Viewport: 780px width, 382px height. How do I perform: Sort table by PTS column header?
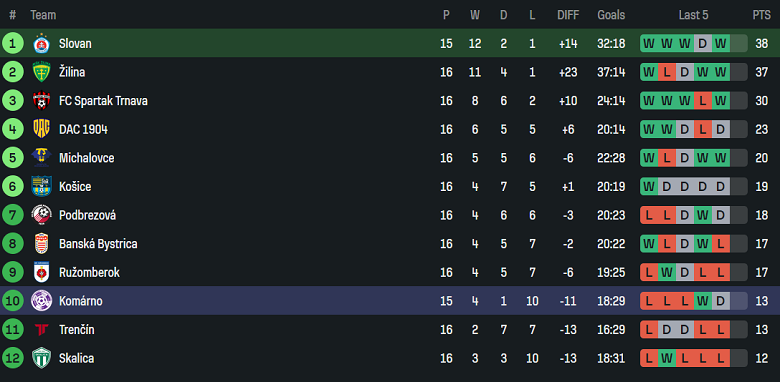761,15
